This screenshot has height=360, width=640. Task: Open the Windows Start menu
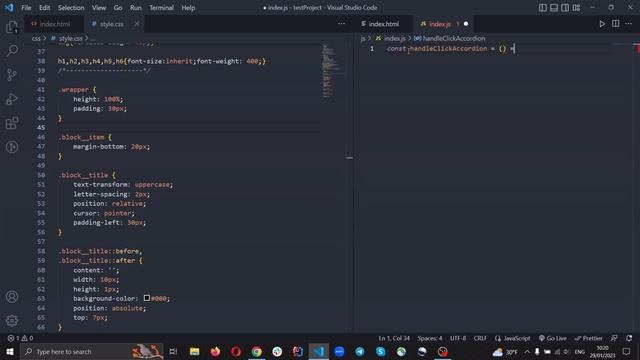tap(10, 351)
